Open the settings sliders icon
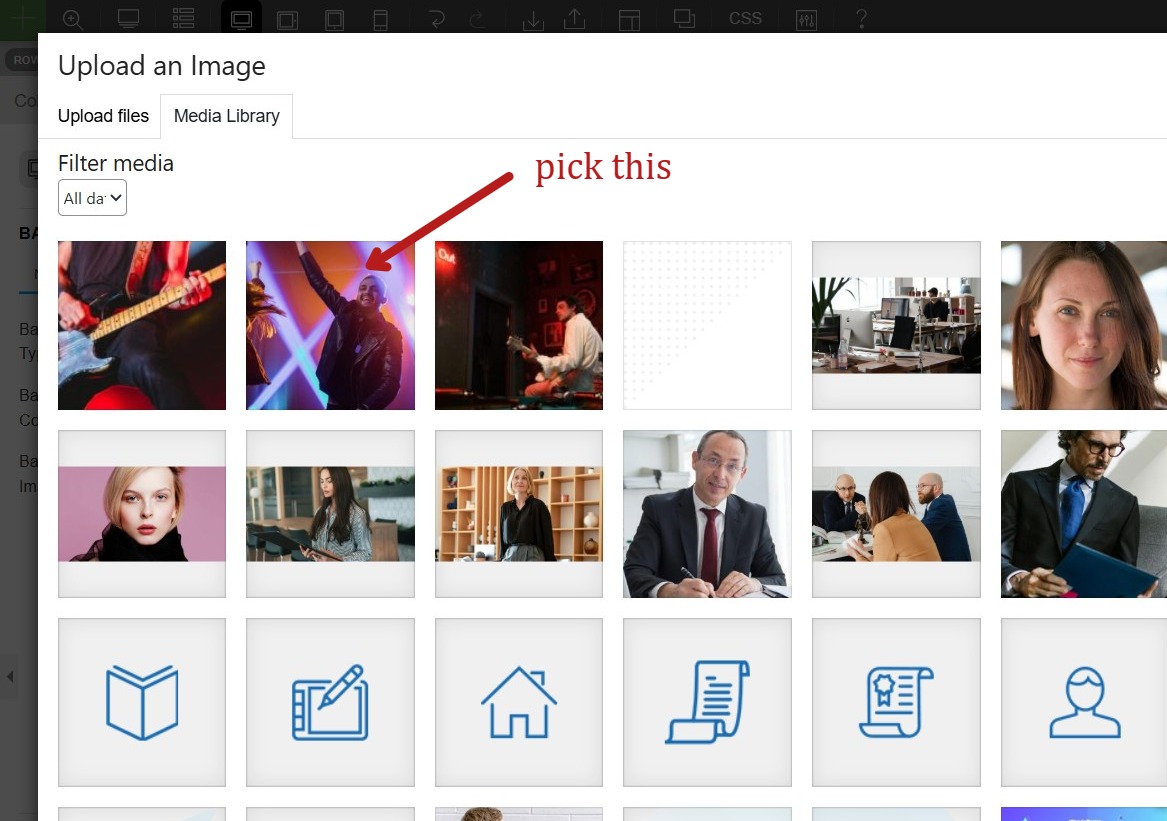Screen dimensions: 1167x821 coord(806,18)
